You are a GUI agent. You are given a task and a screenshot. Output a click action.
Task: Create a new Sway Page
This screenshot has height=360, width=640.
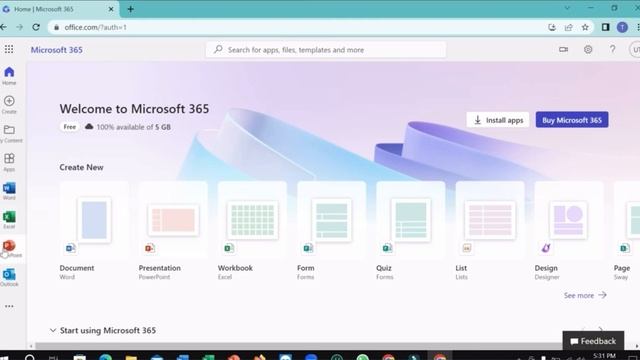pos(627,231)
